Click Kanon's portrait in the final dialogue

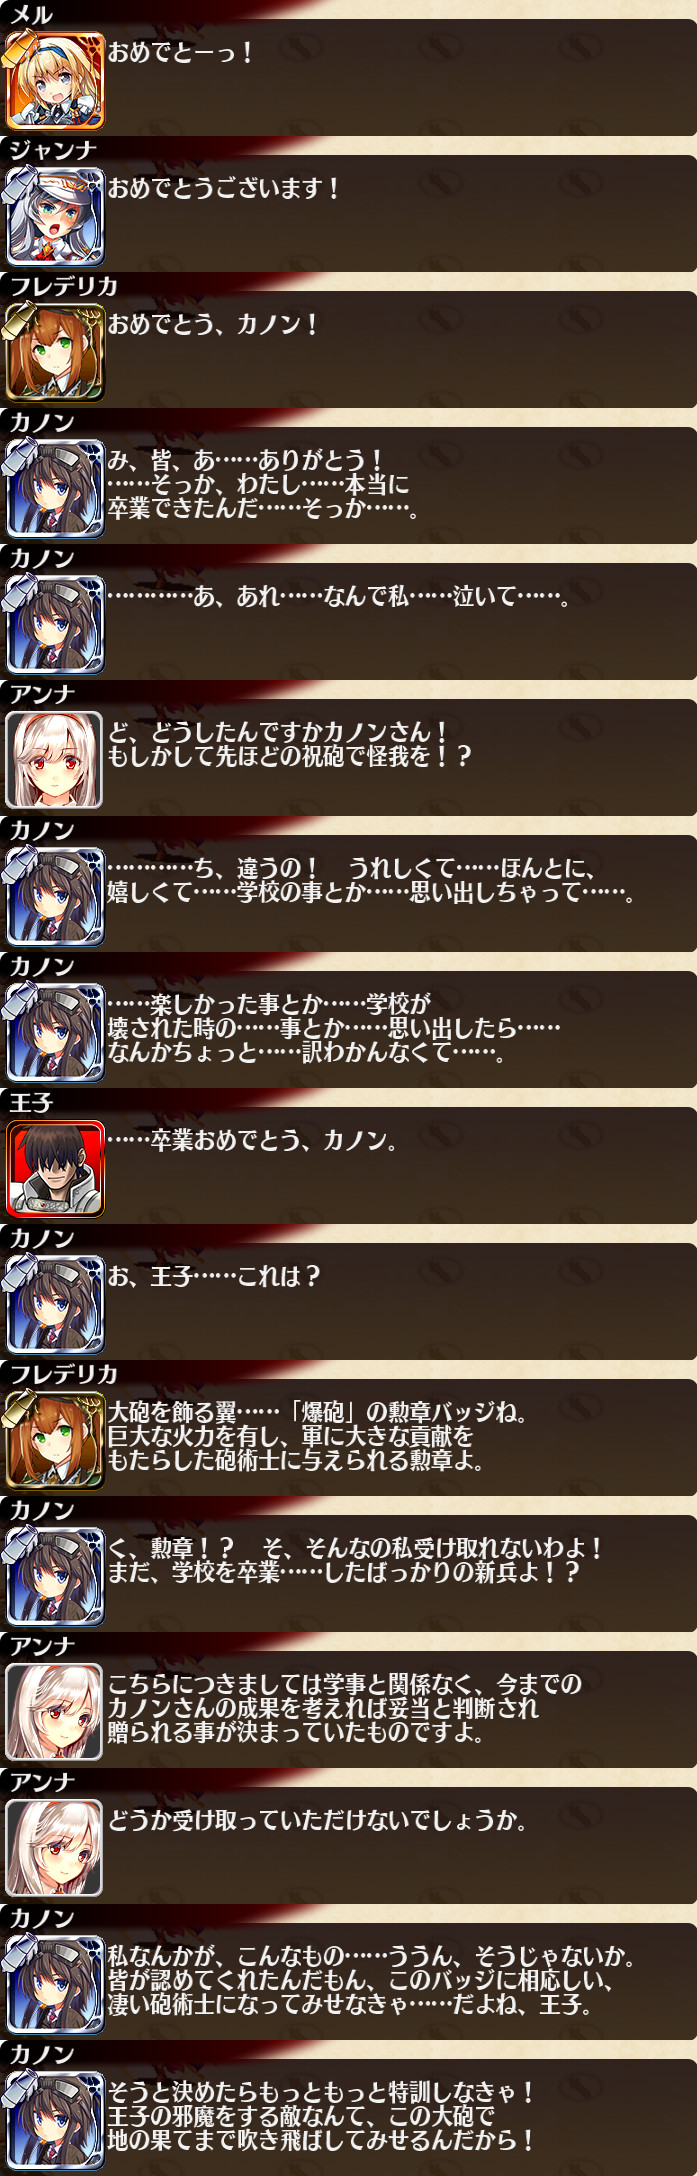pos(55,2121)
